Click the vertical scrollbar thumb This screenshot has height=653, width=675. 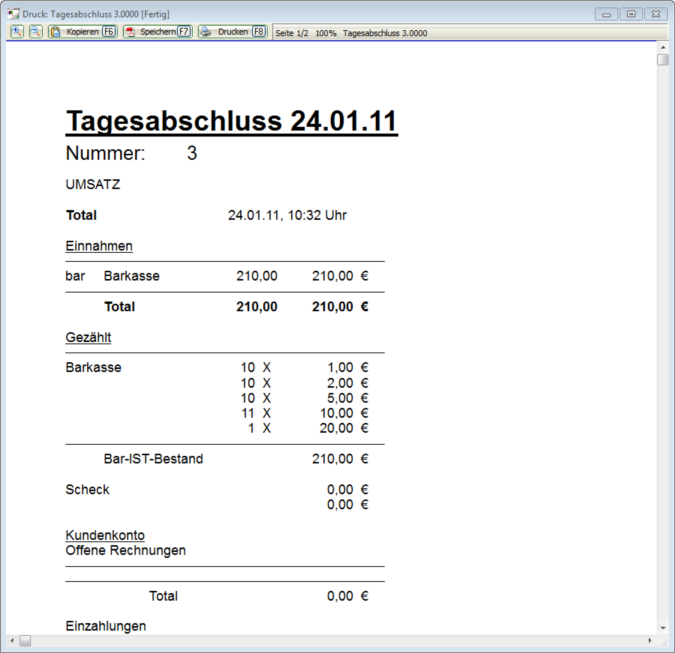[x=662, y=60]
